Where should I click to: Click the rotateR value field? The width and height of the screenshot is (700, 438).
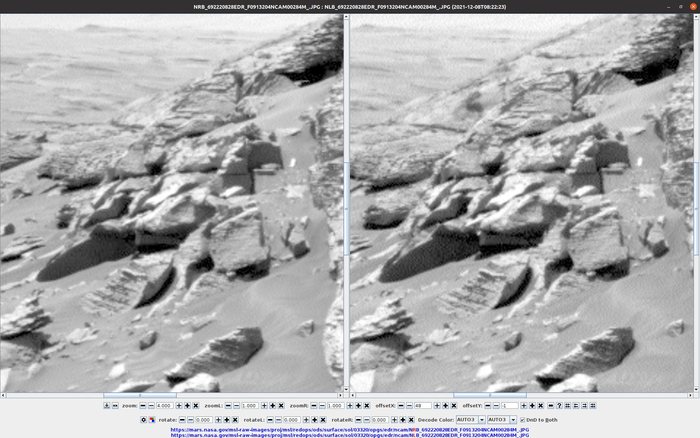(380, 420)
